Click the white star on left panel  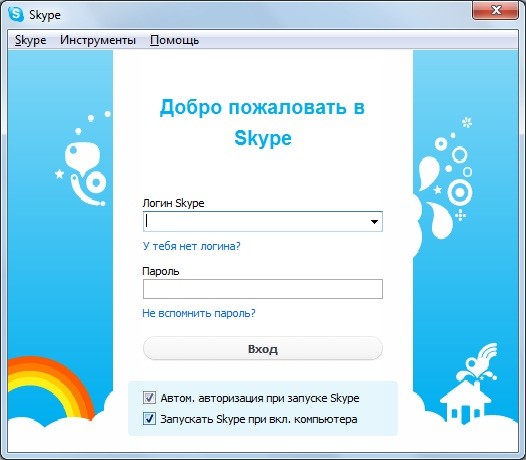tap(59, 174)
